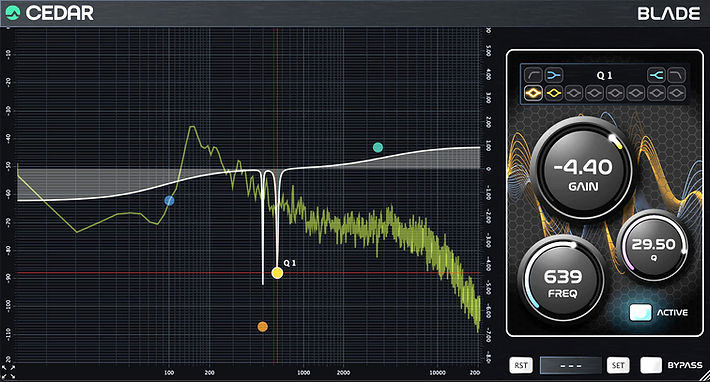Select the teal high shelf node on graph
Image resolution: width=710 pixels, height=382 pixels.
point(378,147)
